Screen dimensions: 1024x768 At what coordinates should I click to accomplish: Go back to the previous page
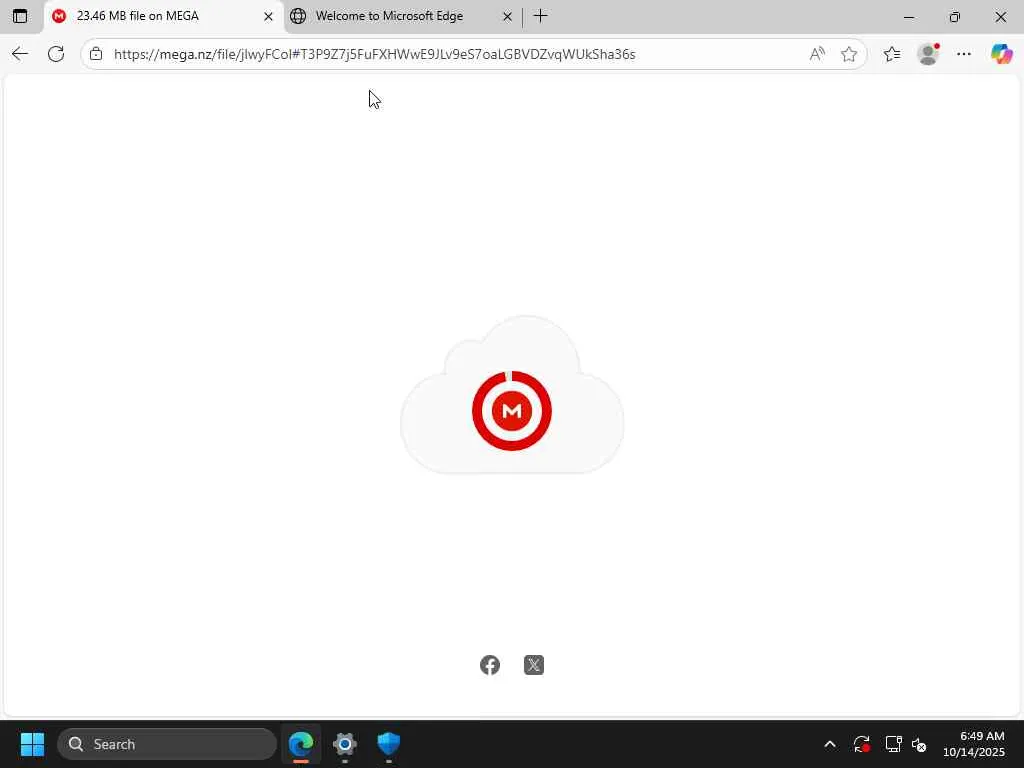point(20,54)
